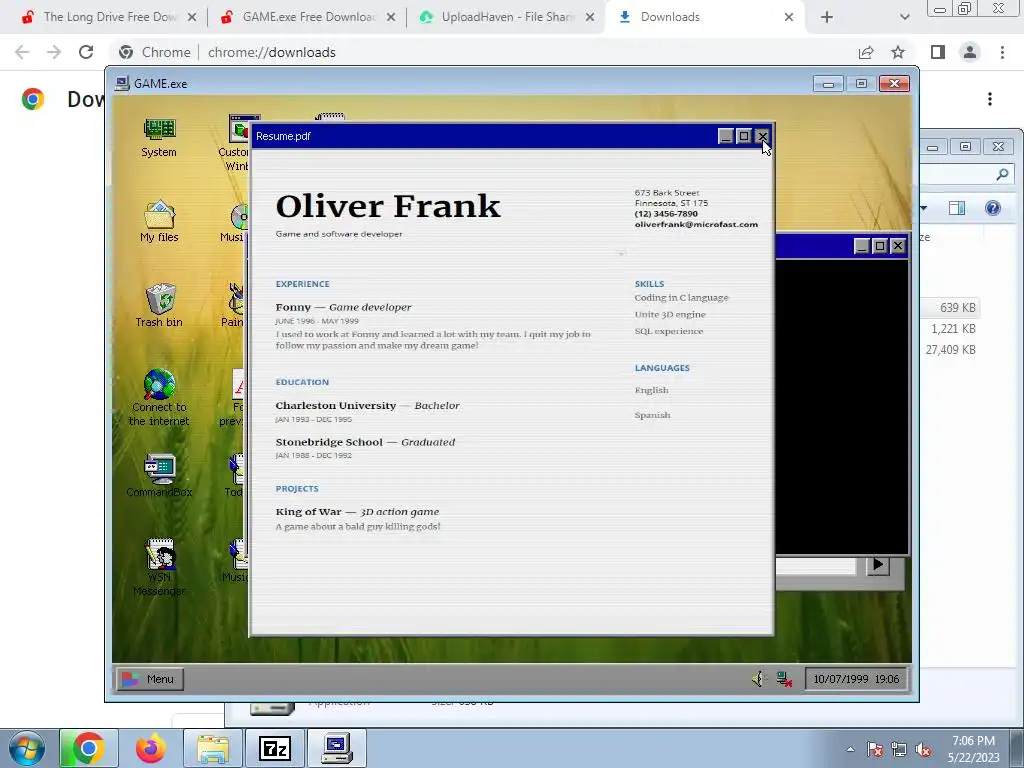Maximize the black media window
The height and width of the screenshot is (768, 1024).
tap(880, 246)
